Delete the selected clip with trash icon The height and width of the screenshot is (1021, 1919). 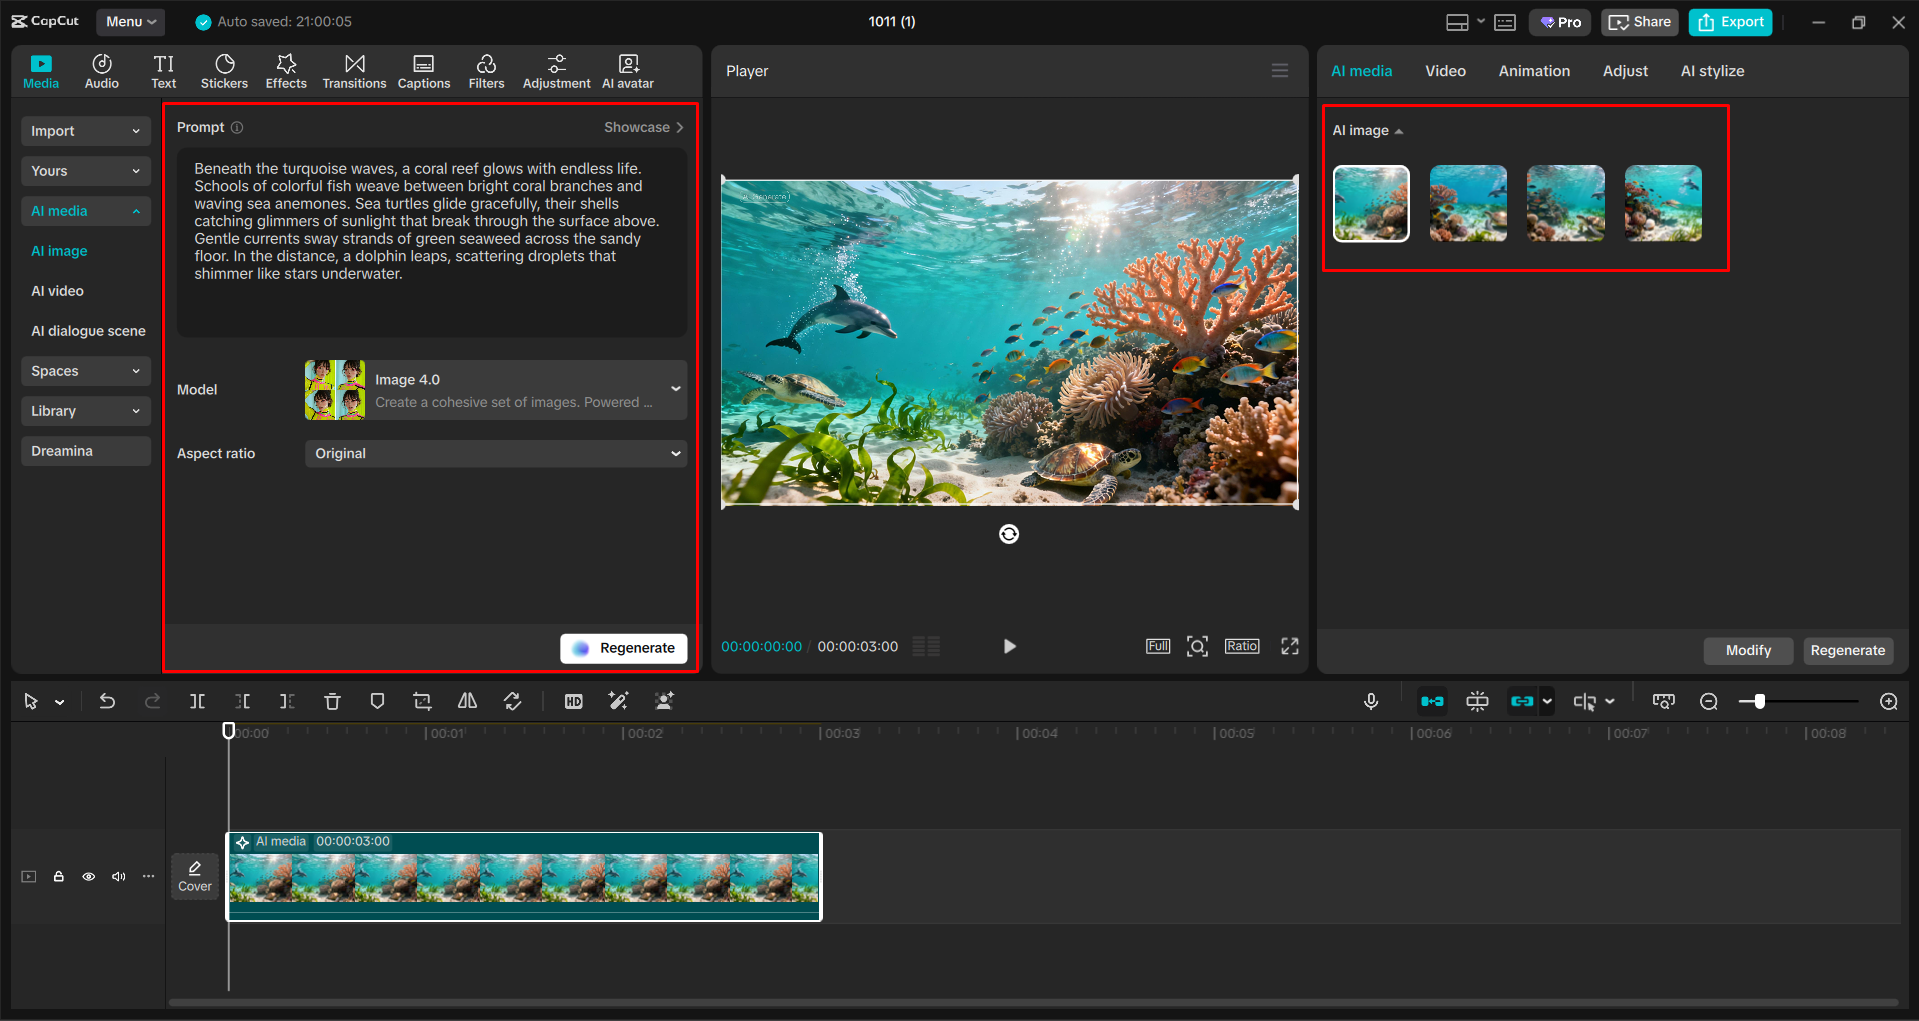(332, 701)
